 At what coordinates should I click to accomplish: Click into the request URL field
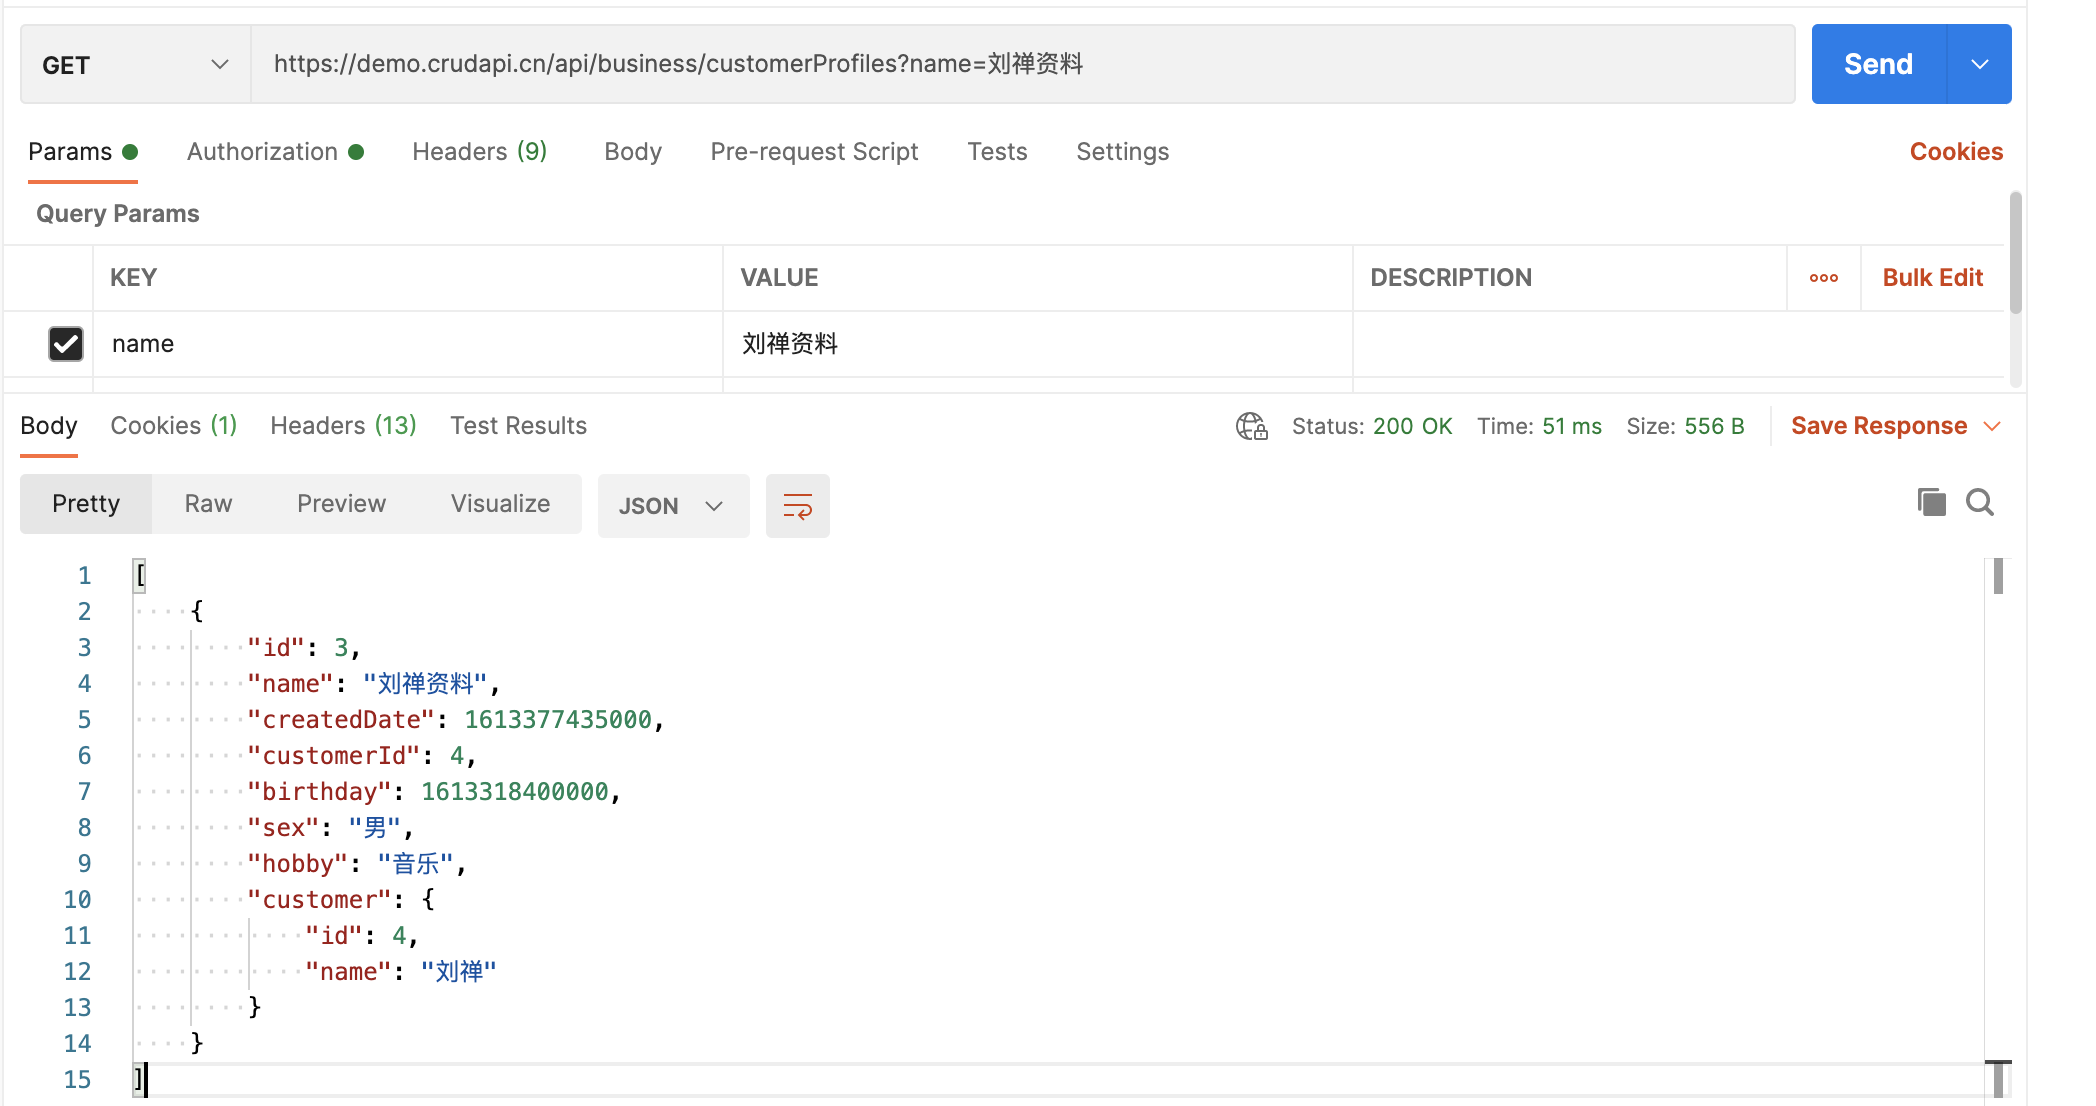[1020, 65]
